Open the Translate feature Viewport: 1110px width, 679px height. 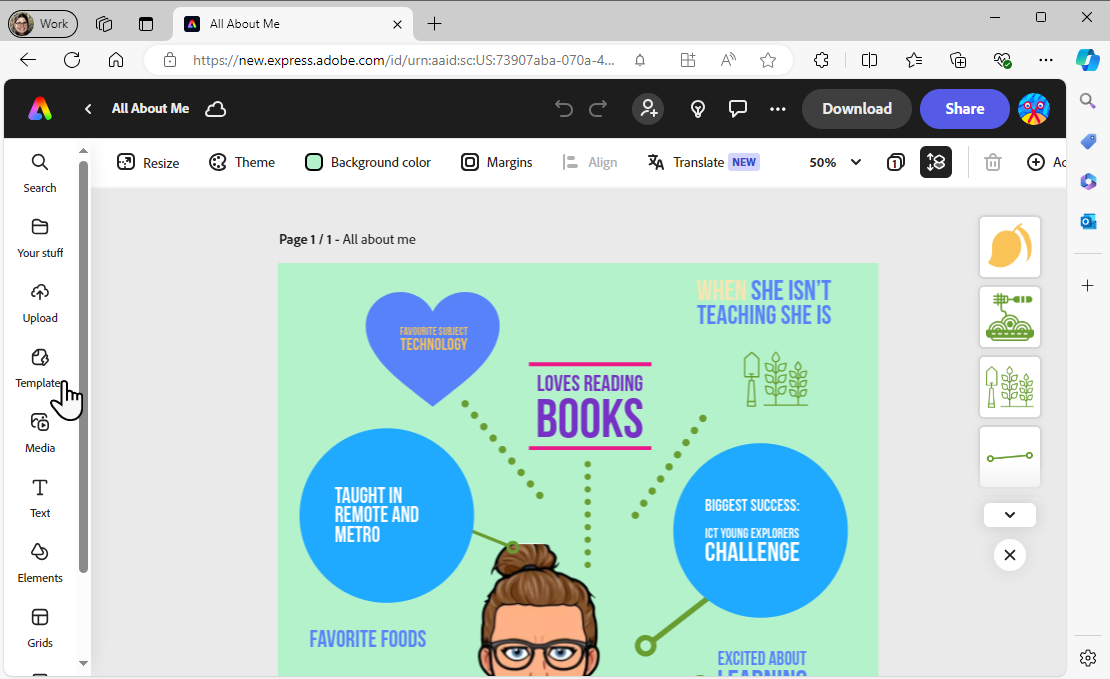pos(703,162)
